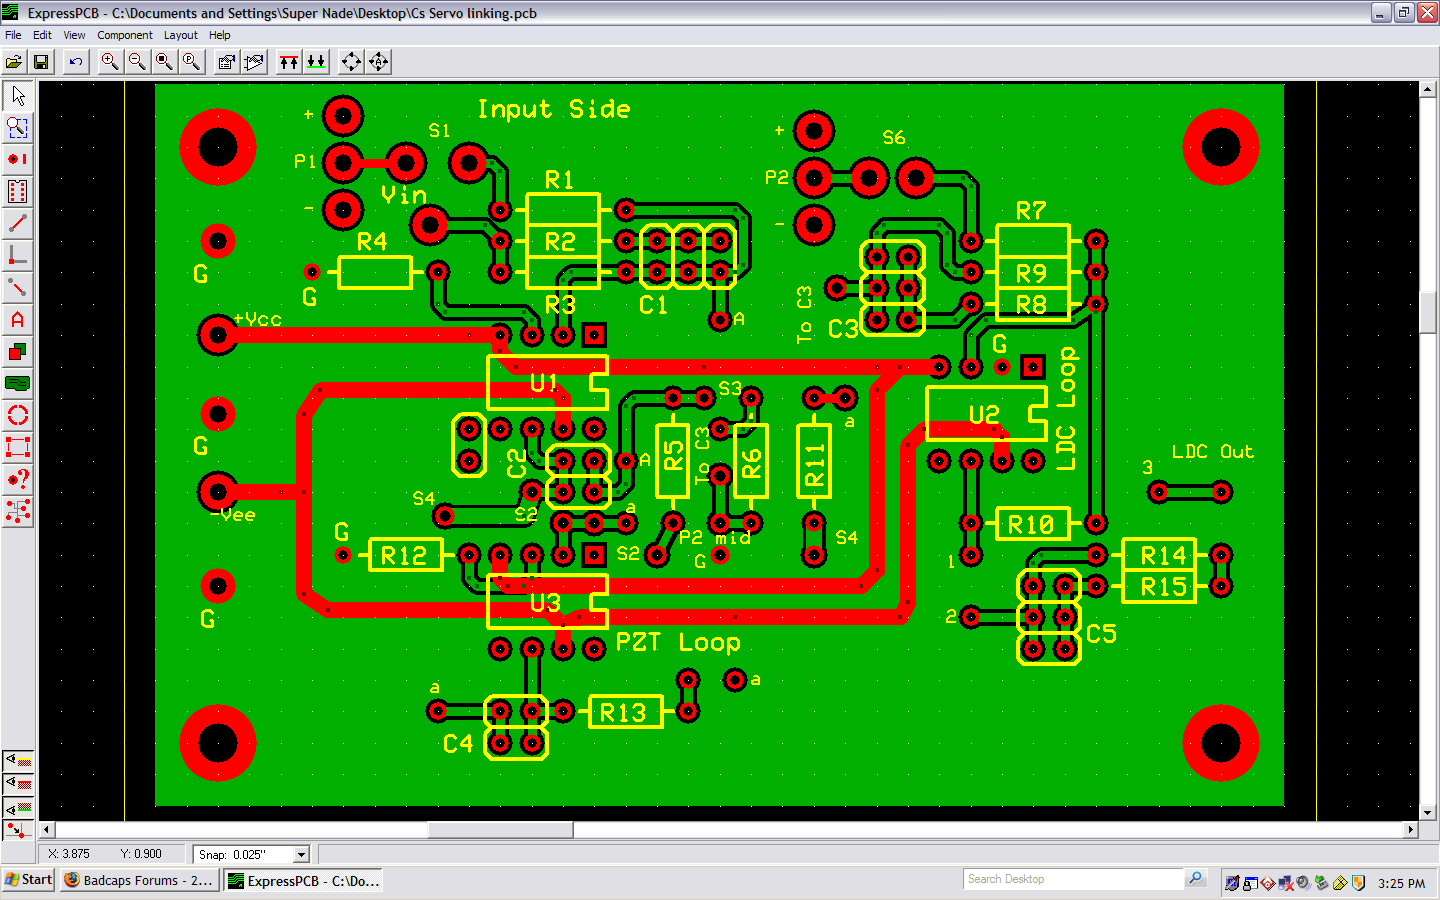Viewport: 1440px width, 900px height.
Task: Select the place text tool
Action: tap(18, 320)
